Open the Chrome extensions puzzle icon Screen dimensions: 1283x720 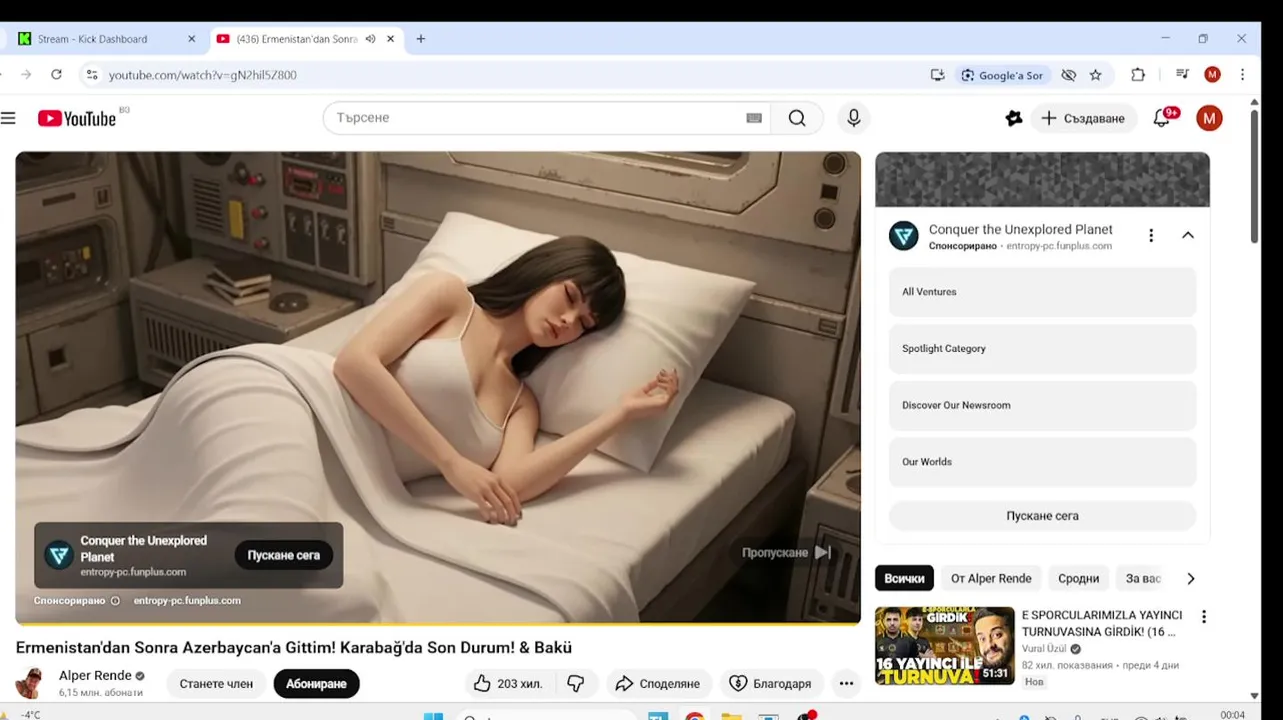[1138, 75]
